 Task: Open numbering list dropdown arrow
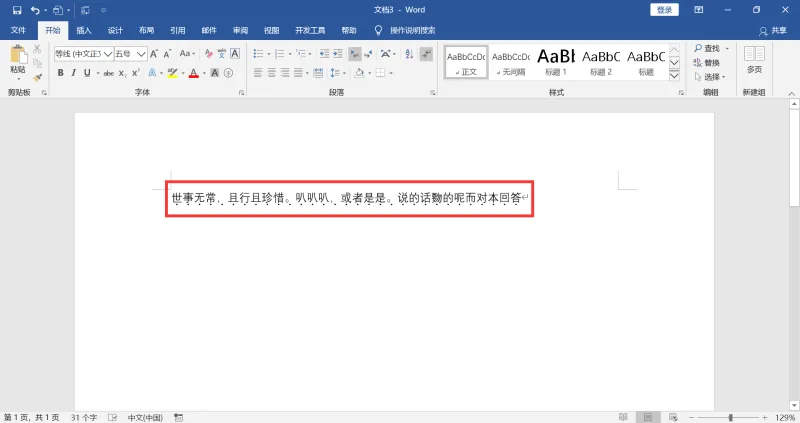(290, 54)
